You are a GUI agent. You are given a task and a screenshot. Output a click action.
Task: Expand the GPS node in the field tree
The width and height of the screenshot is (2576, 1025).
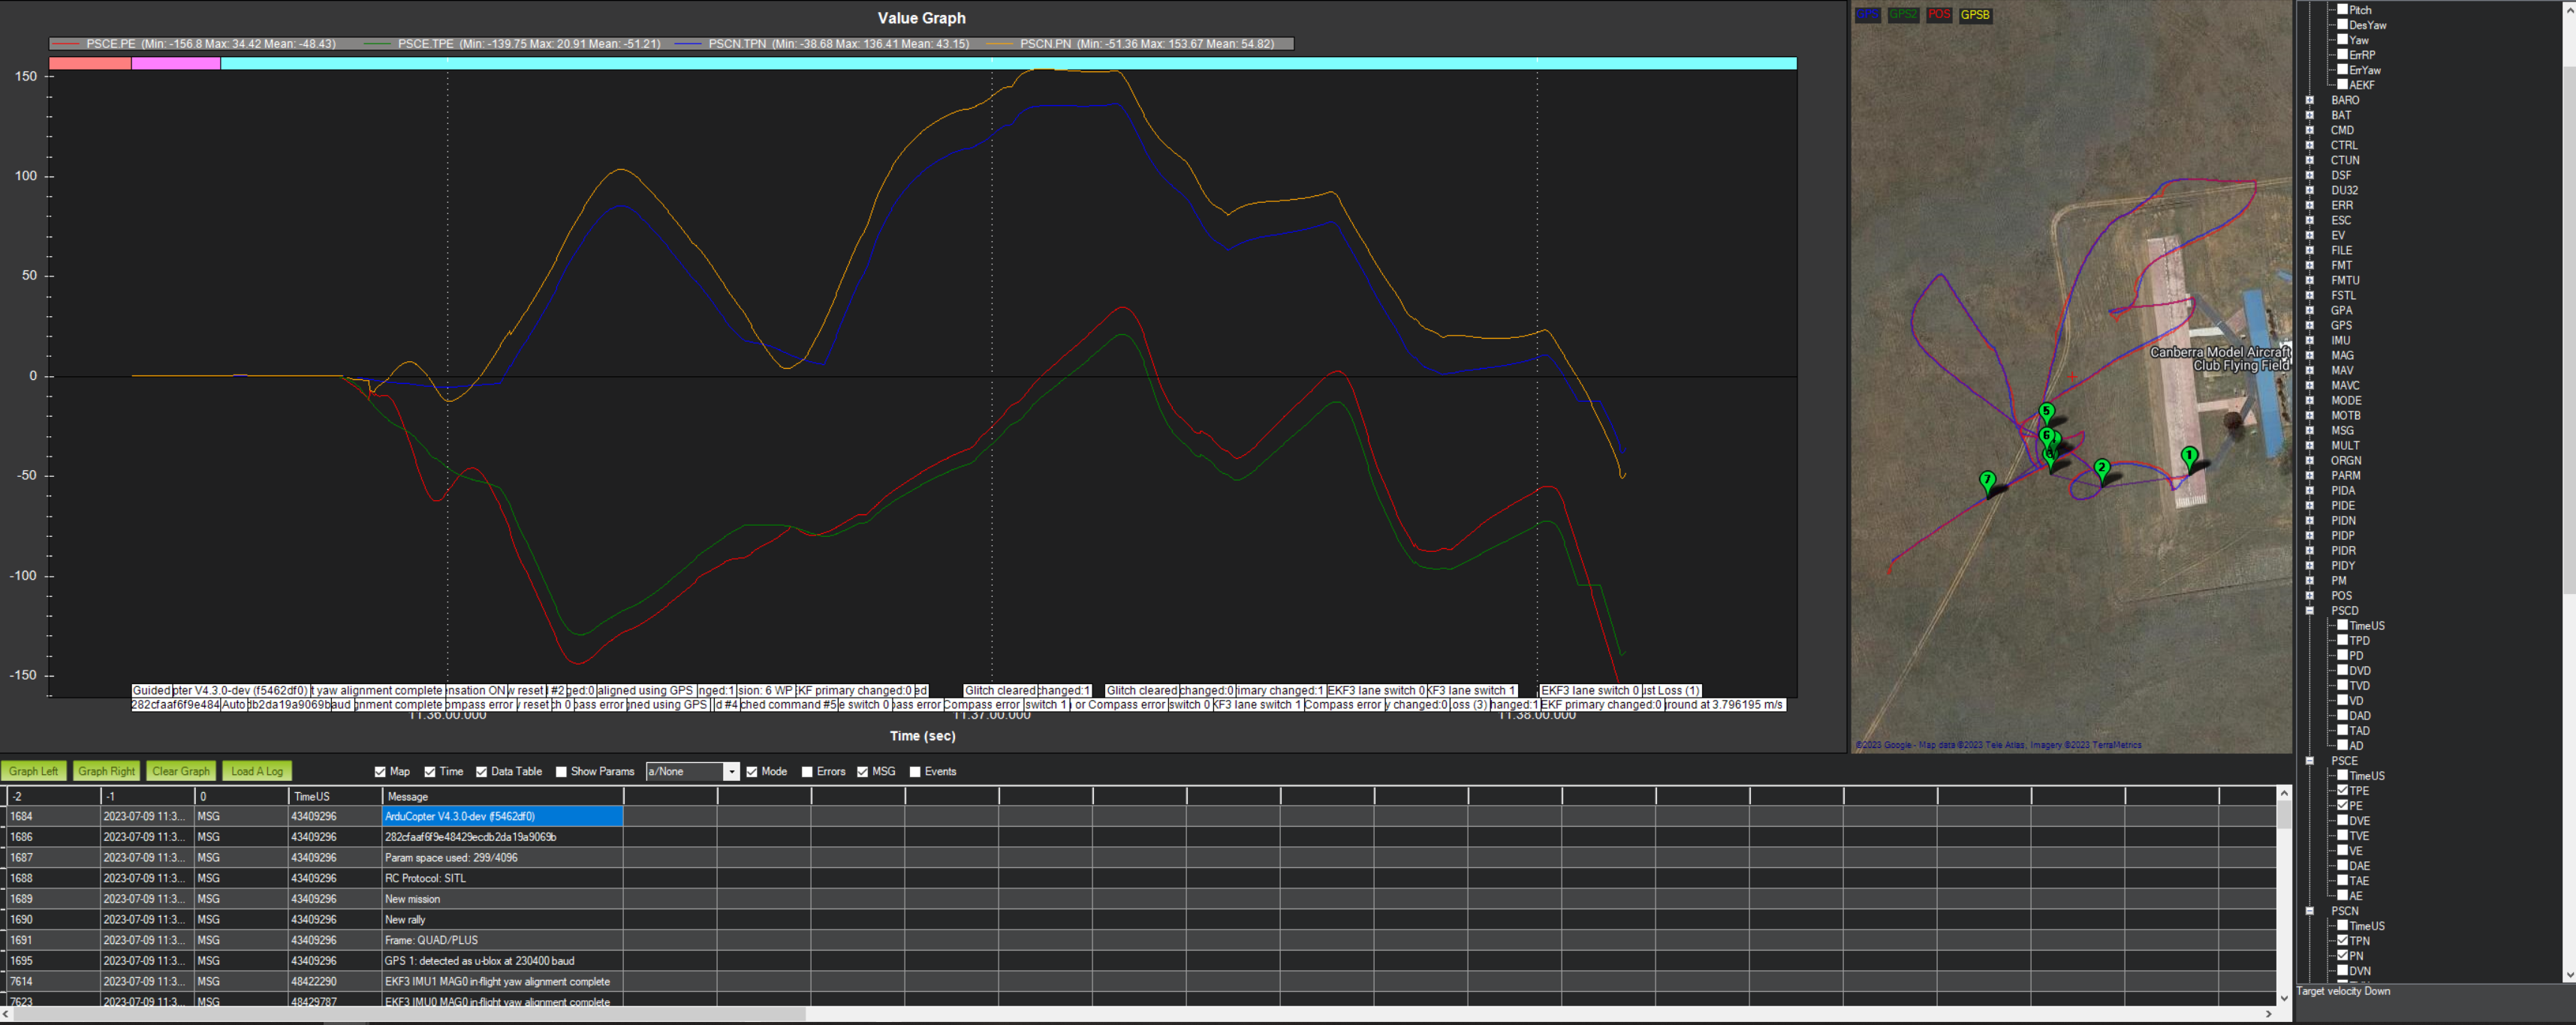[2310, 325]
